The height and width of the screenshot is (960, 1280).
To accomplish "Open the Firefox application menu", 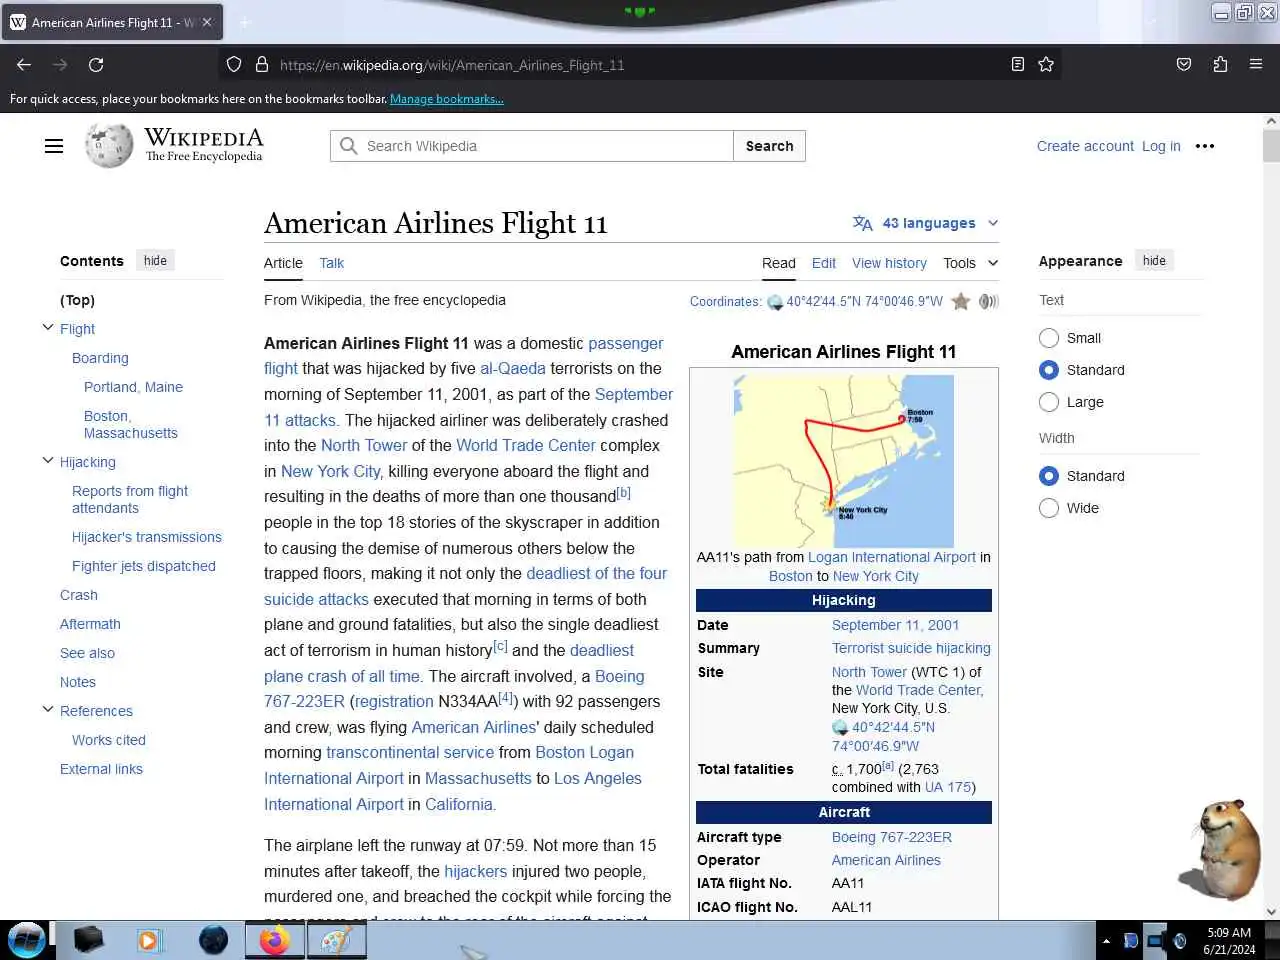I will pos(1256,65).
